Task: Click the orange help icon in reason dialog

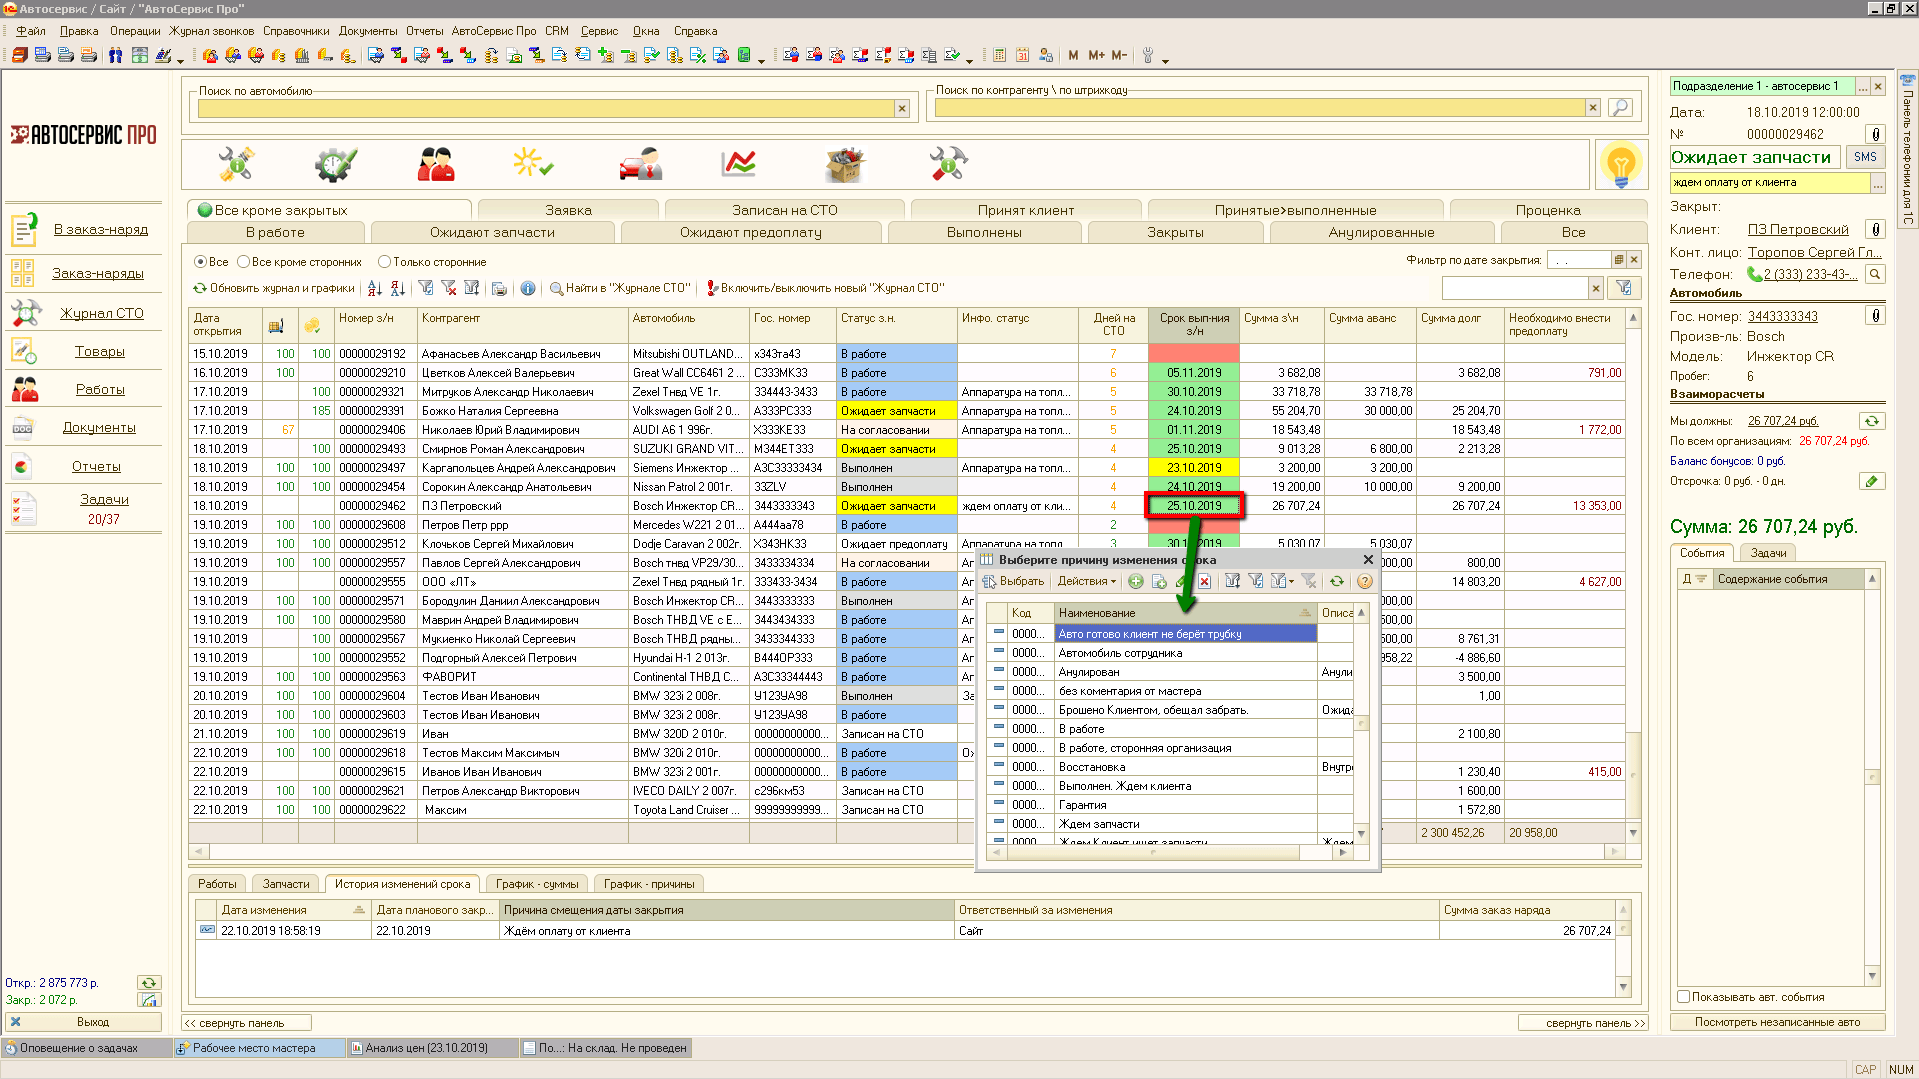Action: (x=1365, y=581)
